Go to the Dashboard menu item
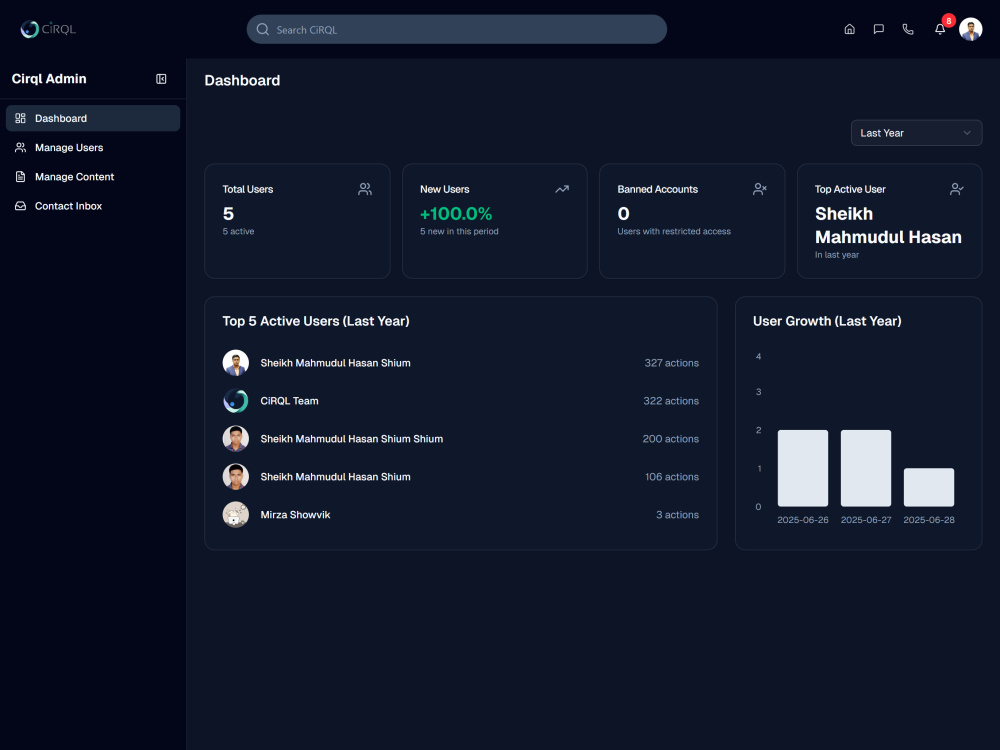 pyautogui.click(x=93, y=118)
